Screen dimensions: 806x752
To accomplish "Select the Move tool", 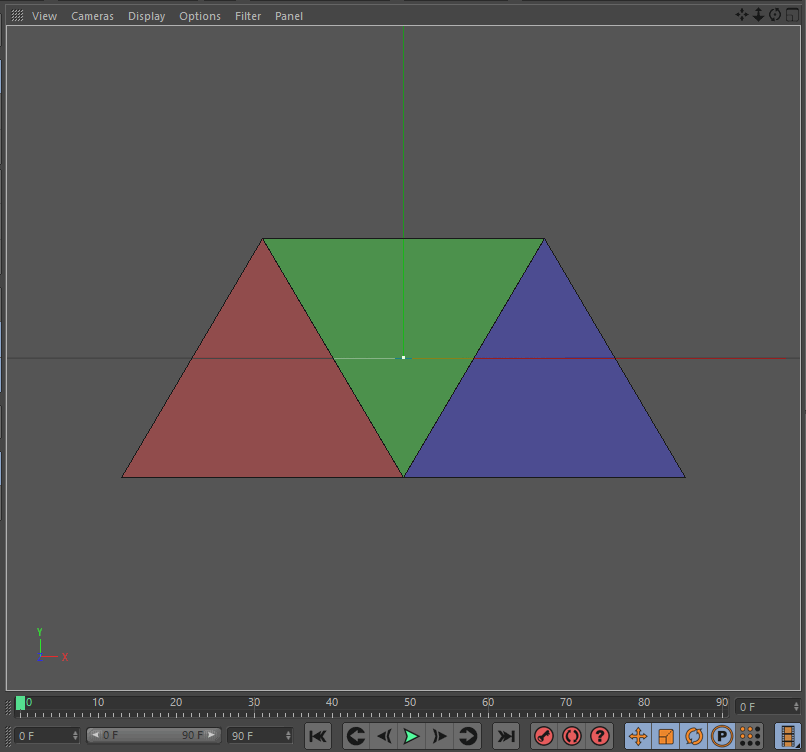I will click(x=638, y=735).
